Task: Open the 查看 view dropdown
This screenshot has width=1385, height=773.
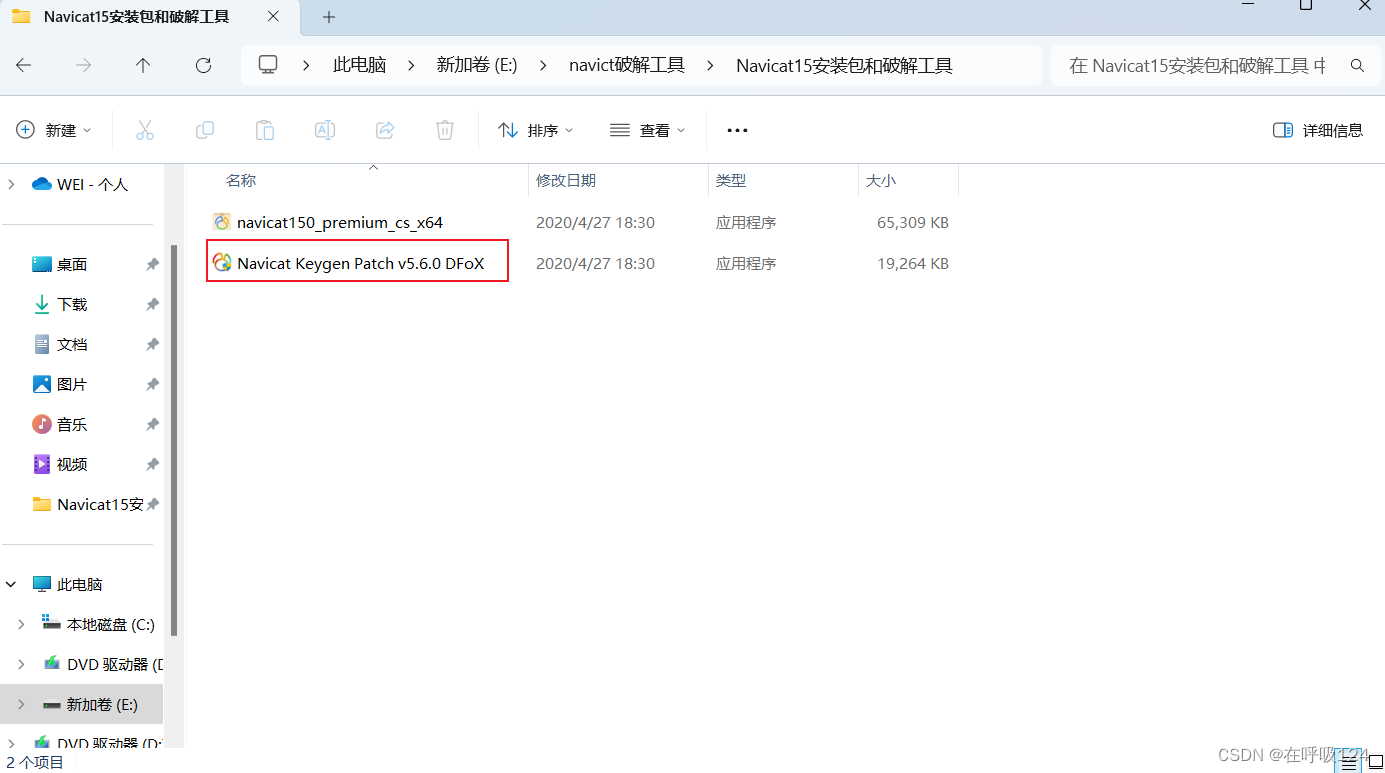Action: pyautogui.click(x=648, y=130)
